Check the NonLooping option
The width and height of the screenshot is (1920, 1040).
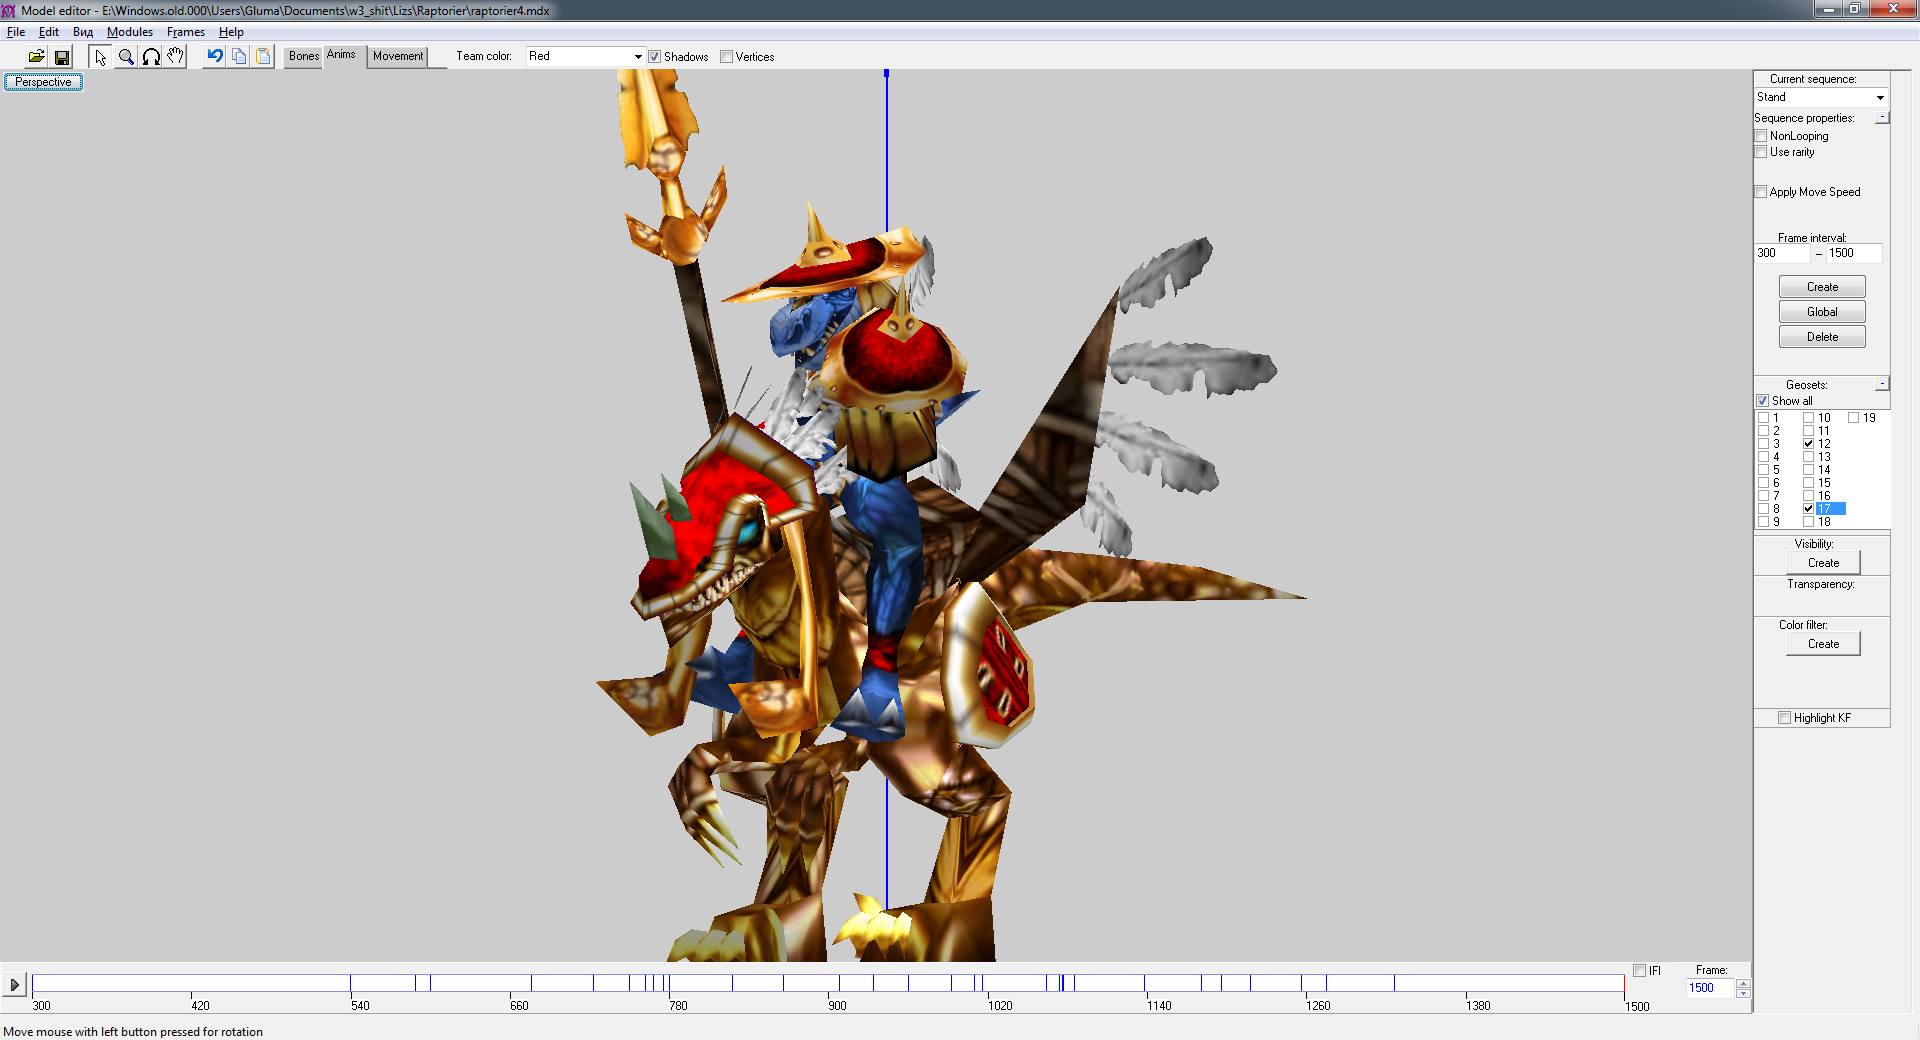pos(1761,136)
